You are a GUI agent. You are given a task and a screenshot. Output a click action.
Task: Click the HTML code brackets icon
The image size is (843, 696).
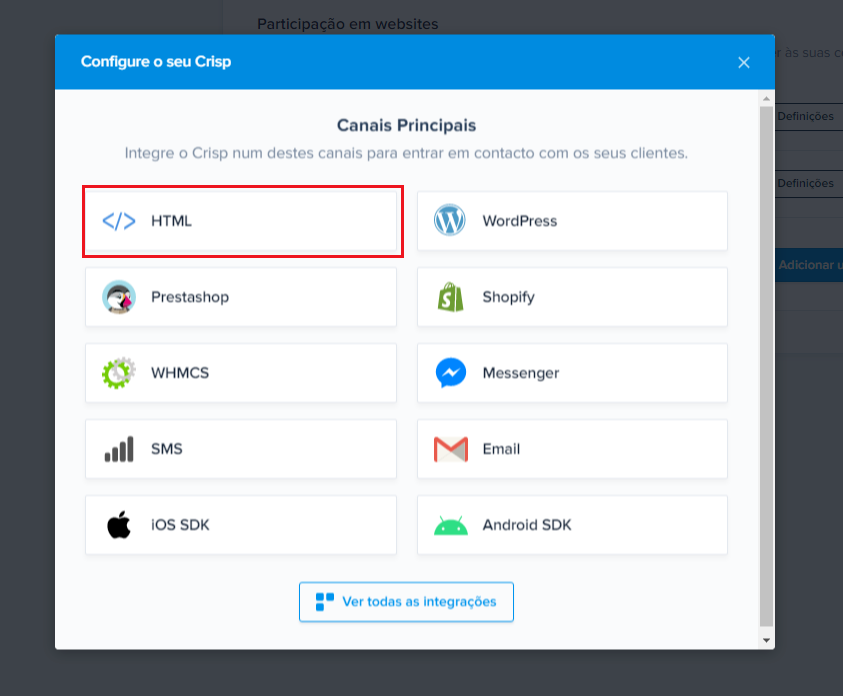tap(119, 221)
